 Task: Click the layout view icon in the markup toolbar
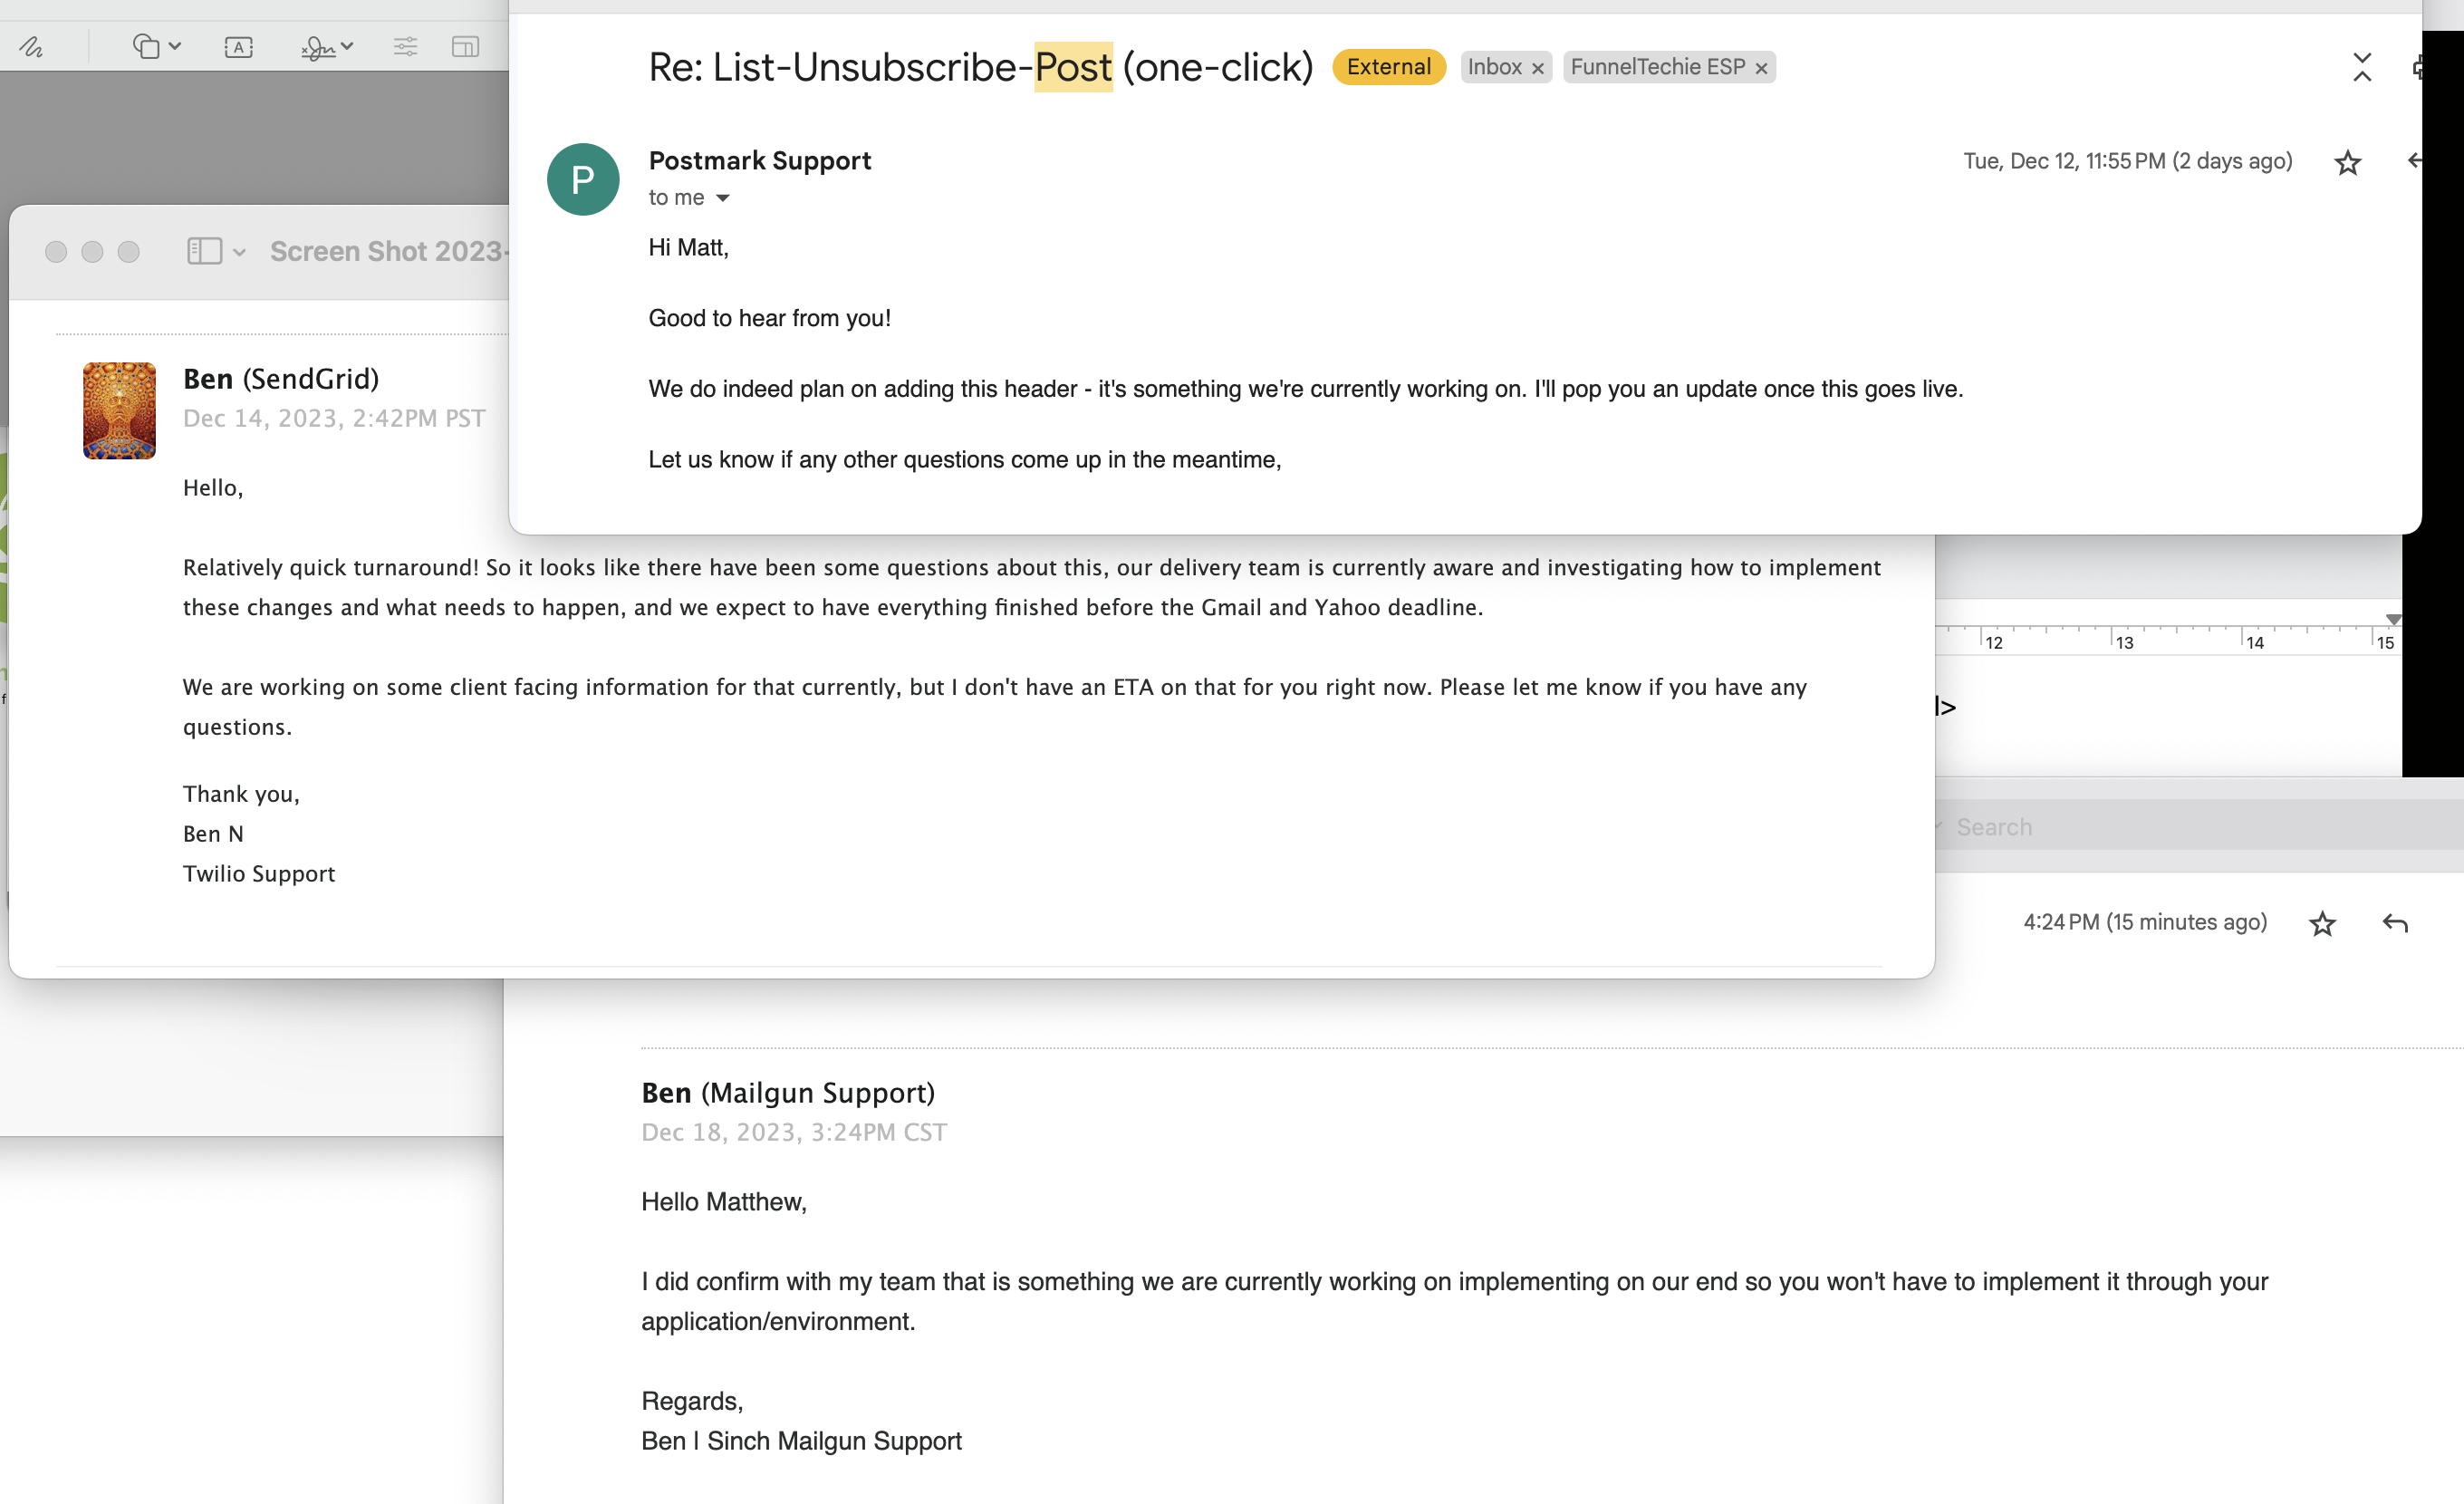(465, 46)
